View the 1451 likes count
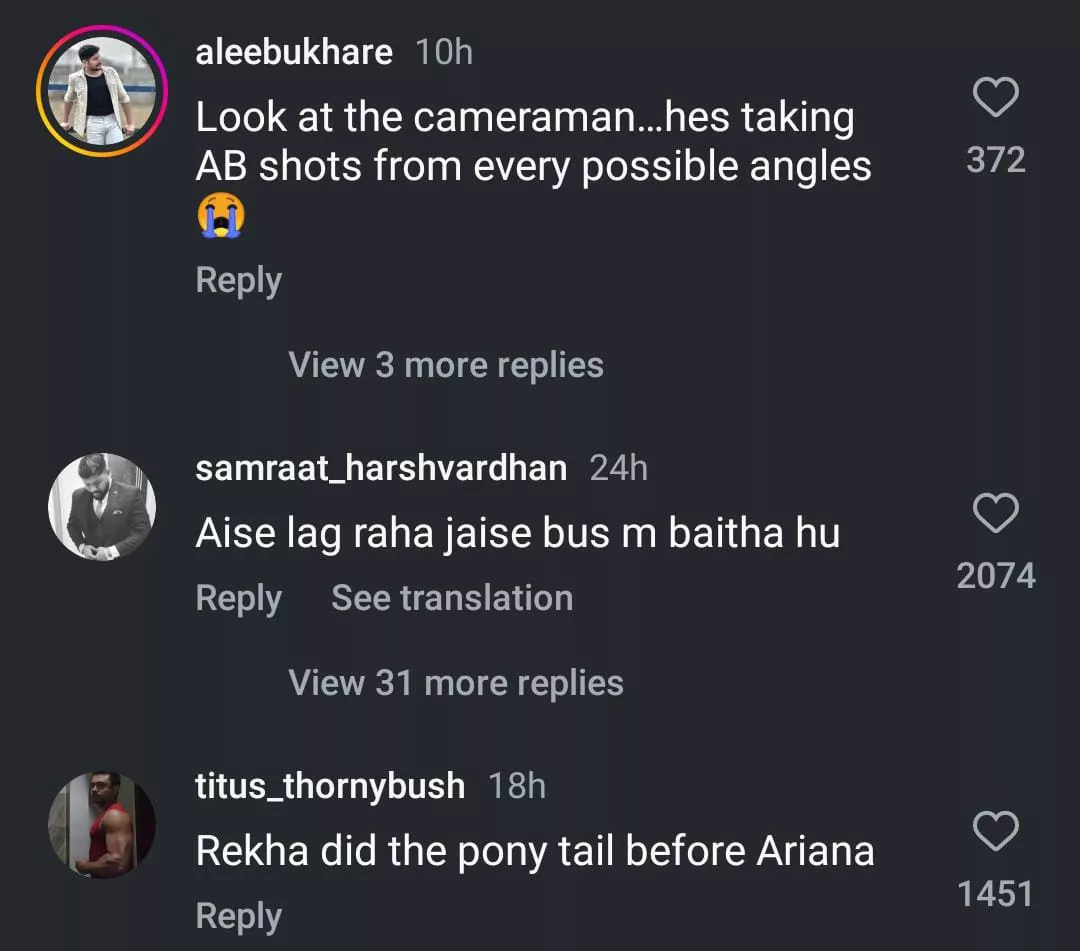This screenshot has height=951, width=1080. click(996, 894)
